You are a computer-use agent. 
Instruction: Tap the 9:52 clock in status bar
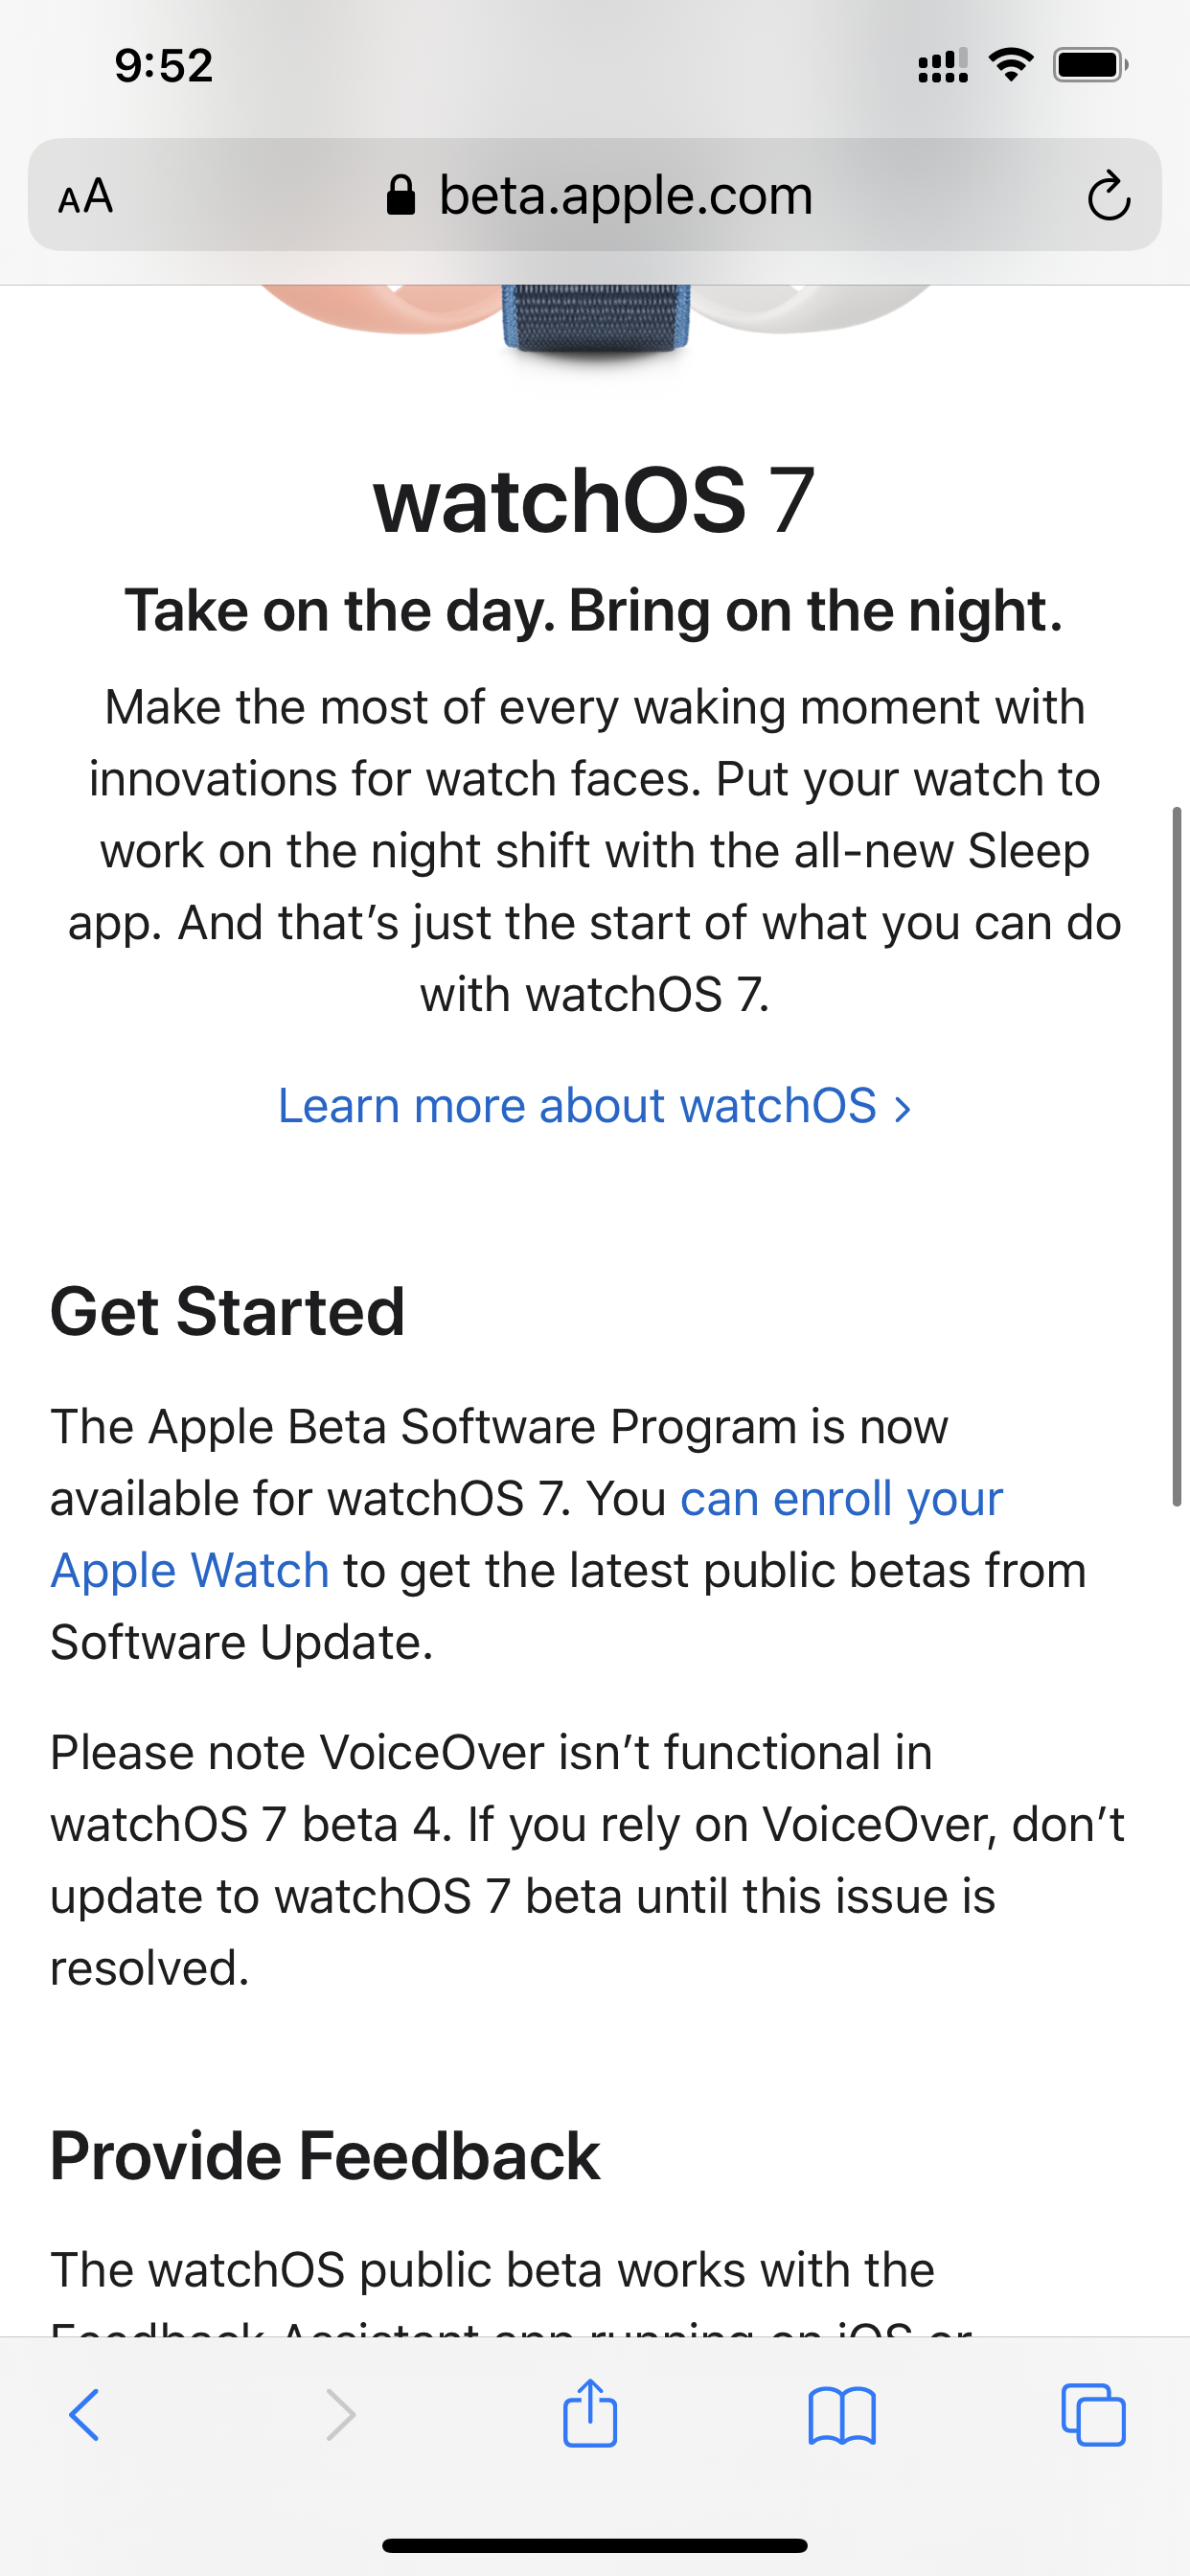point(164,66)
